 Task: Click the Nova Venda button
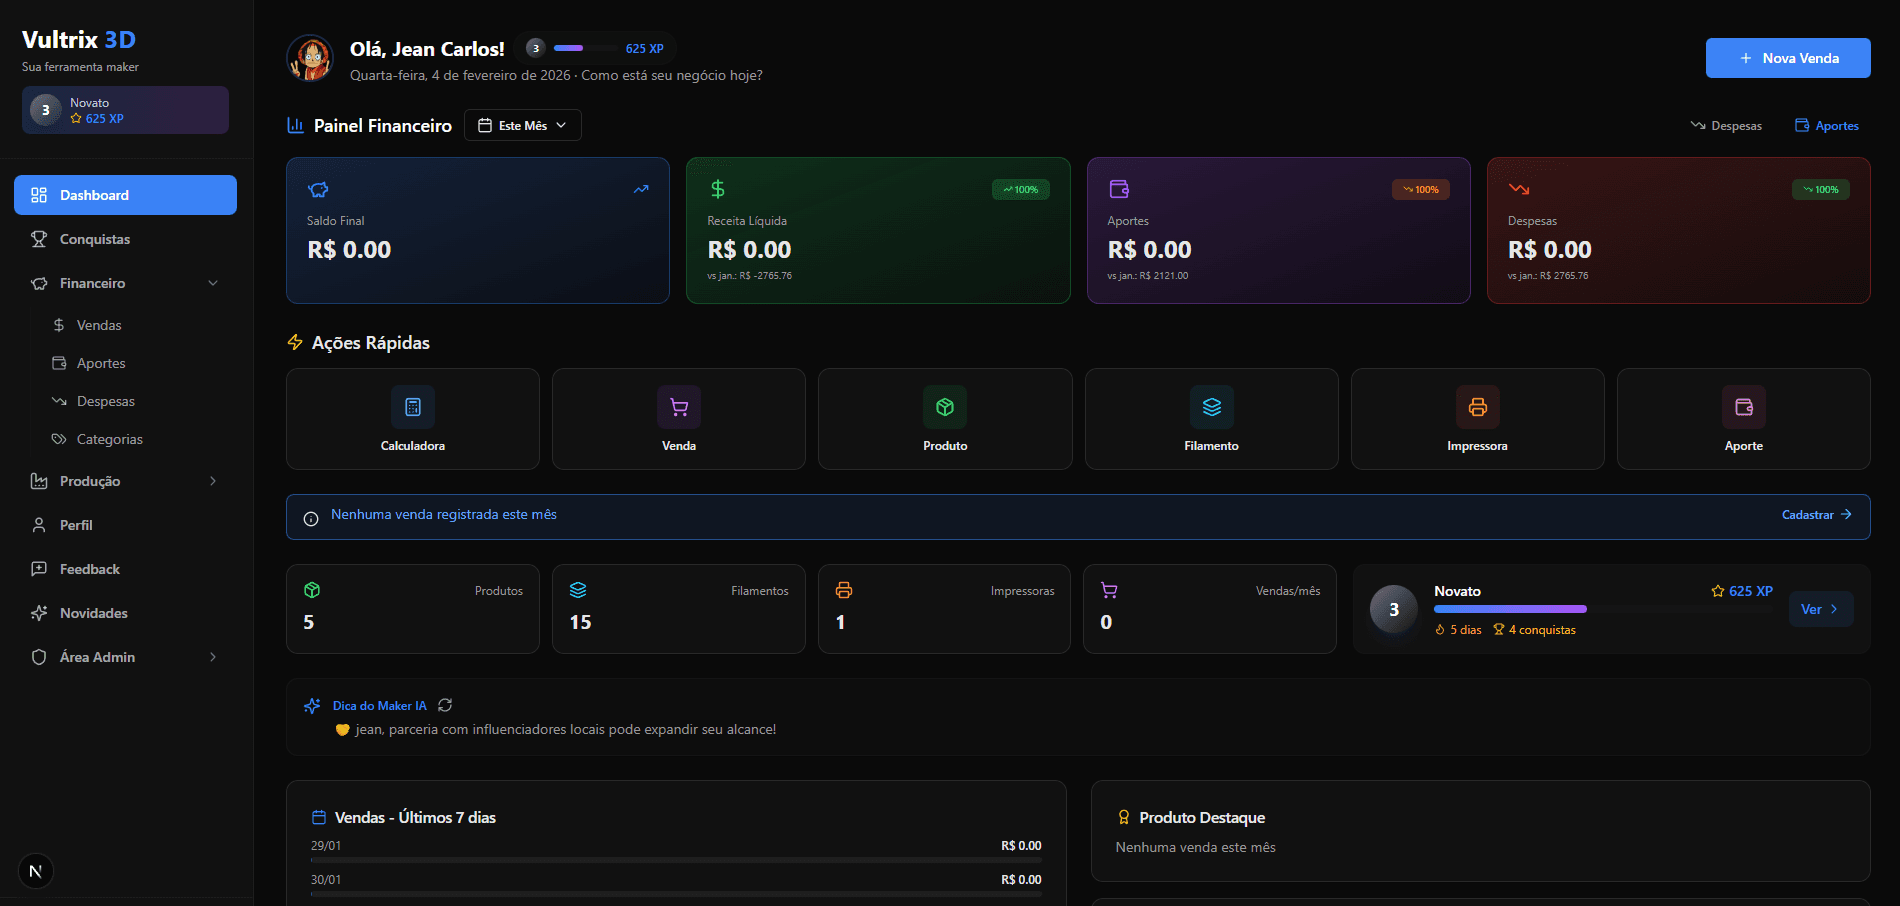pyautogui.click(x=1787, y=58)
